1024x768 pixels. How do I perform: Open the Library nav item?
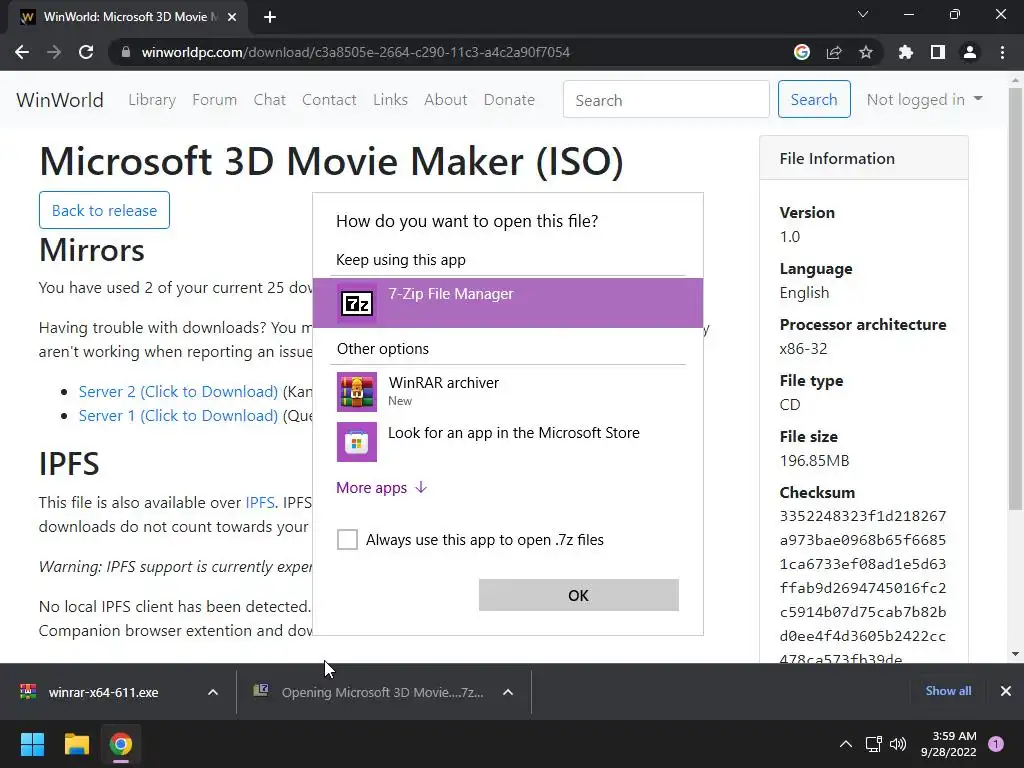coord(152,100)
